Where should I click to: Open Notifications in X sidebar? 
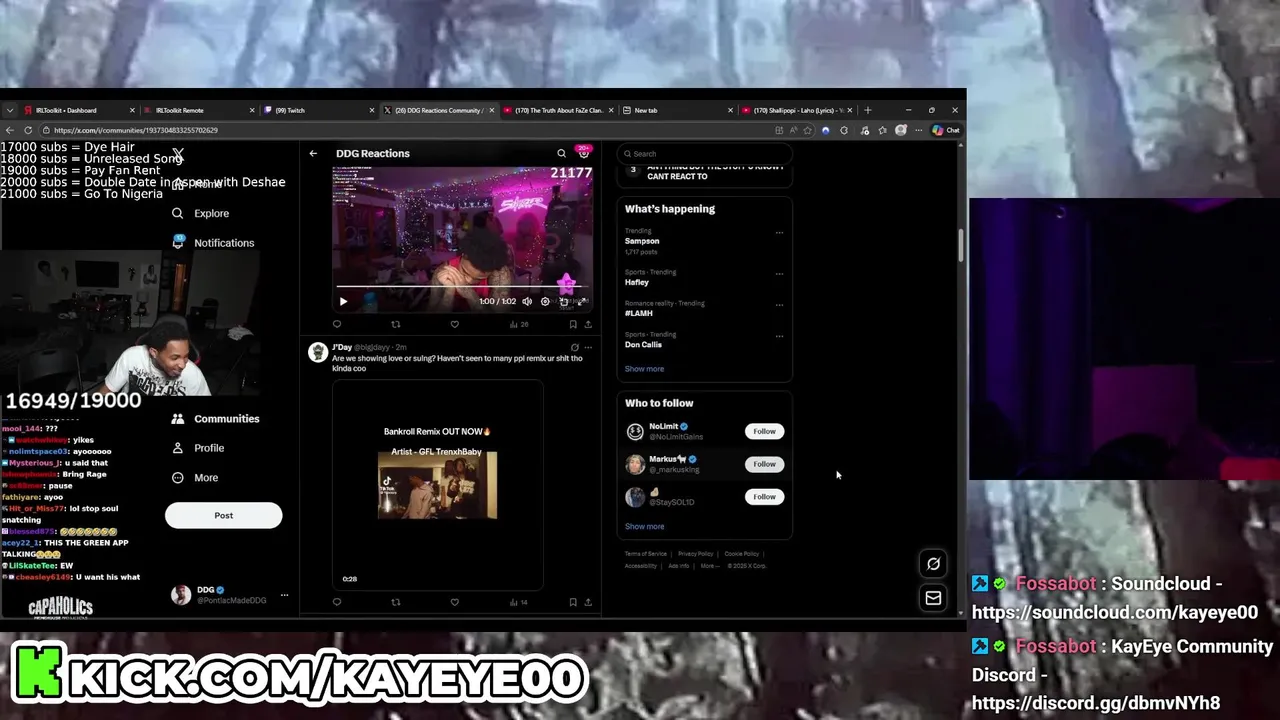pos(213,243)
